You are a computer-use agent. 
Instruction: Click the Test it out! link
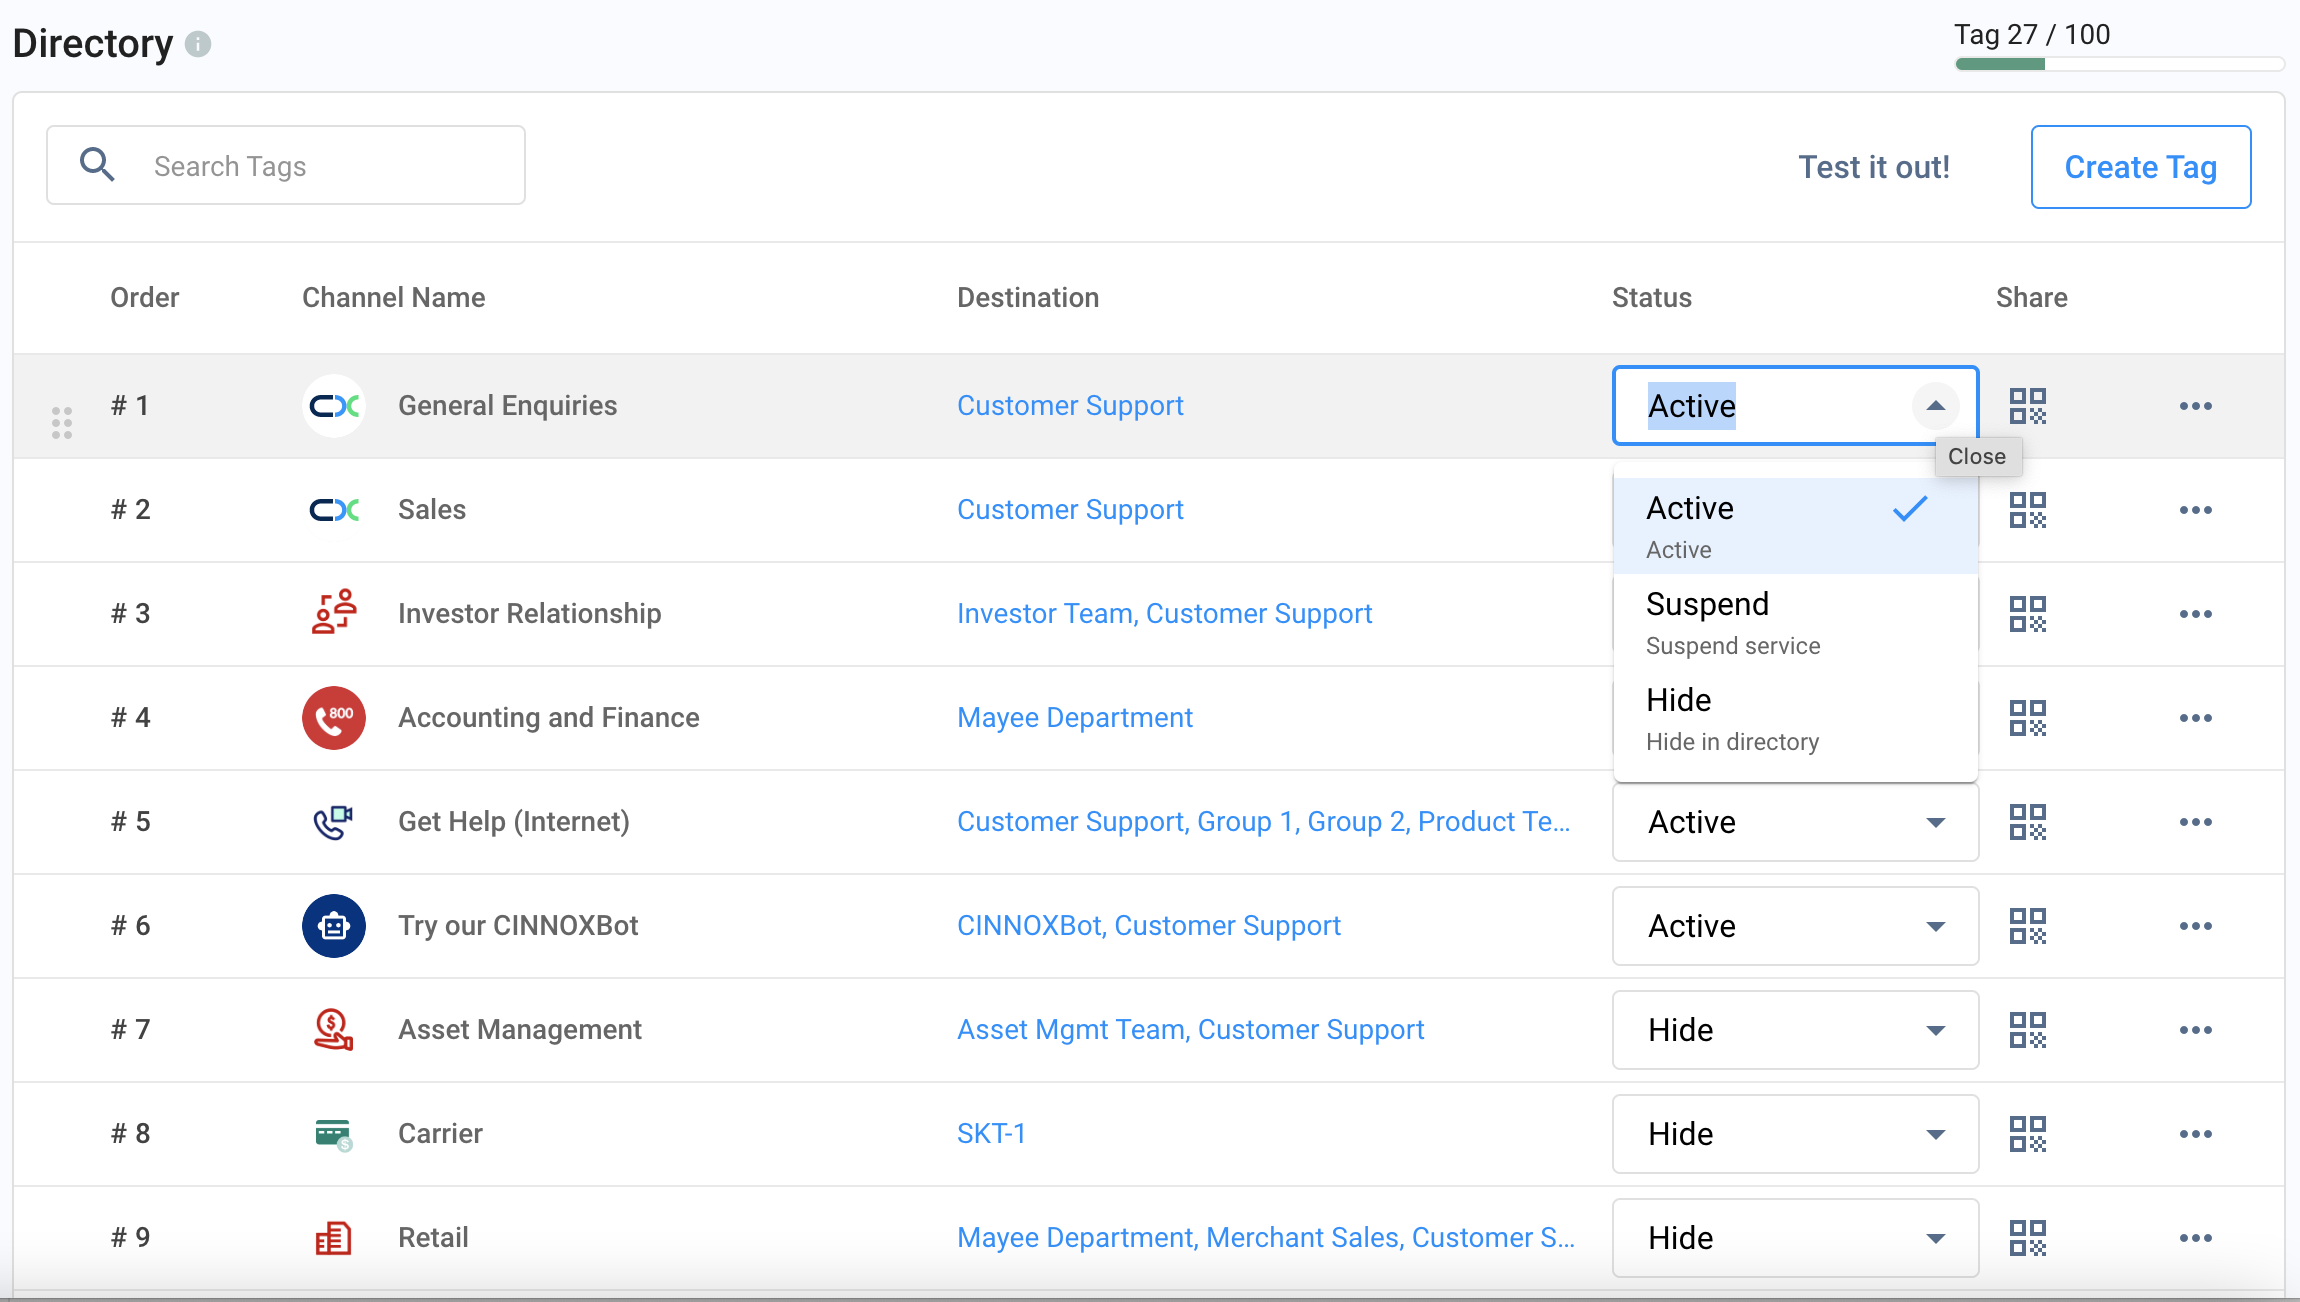[1874, 167]
